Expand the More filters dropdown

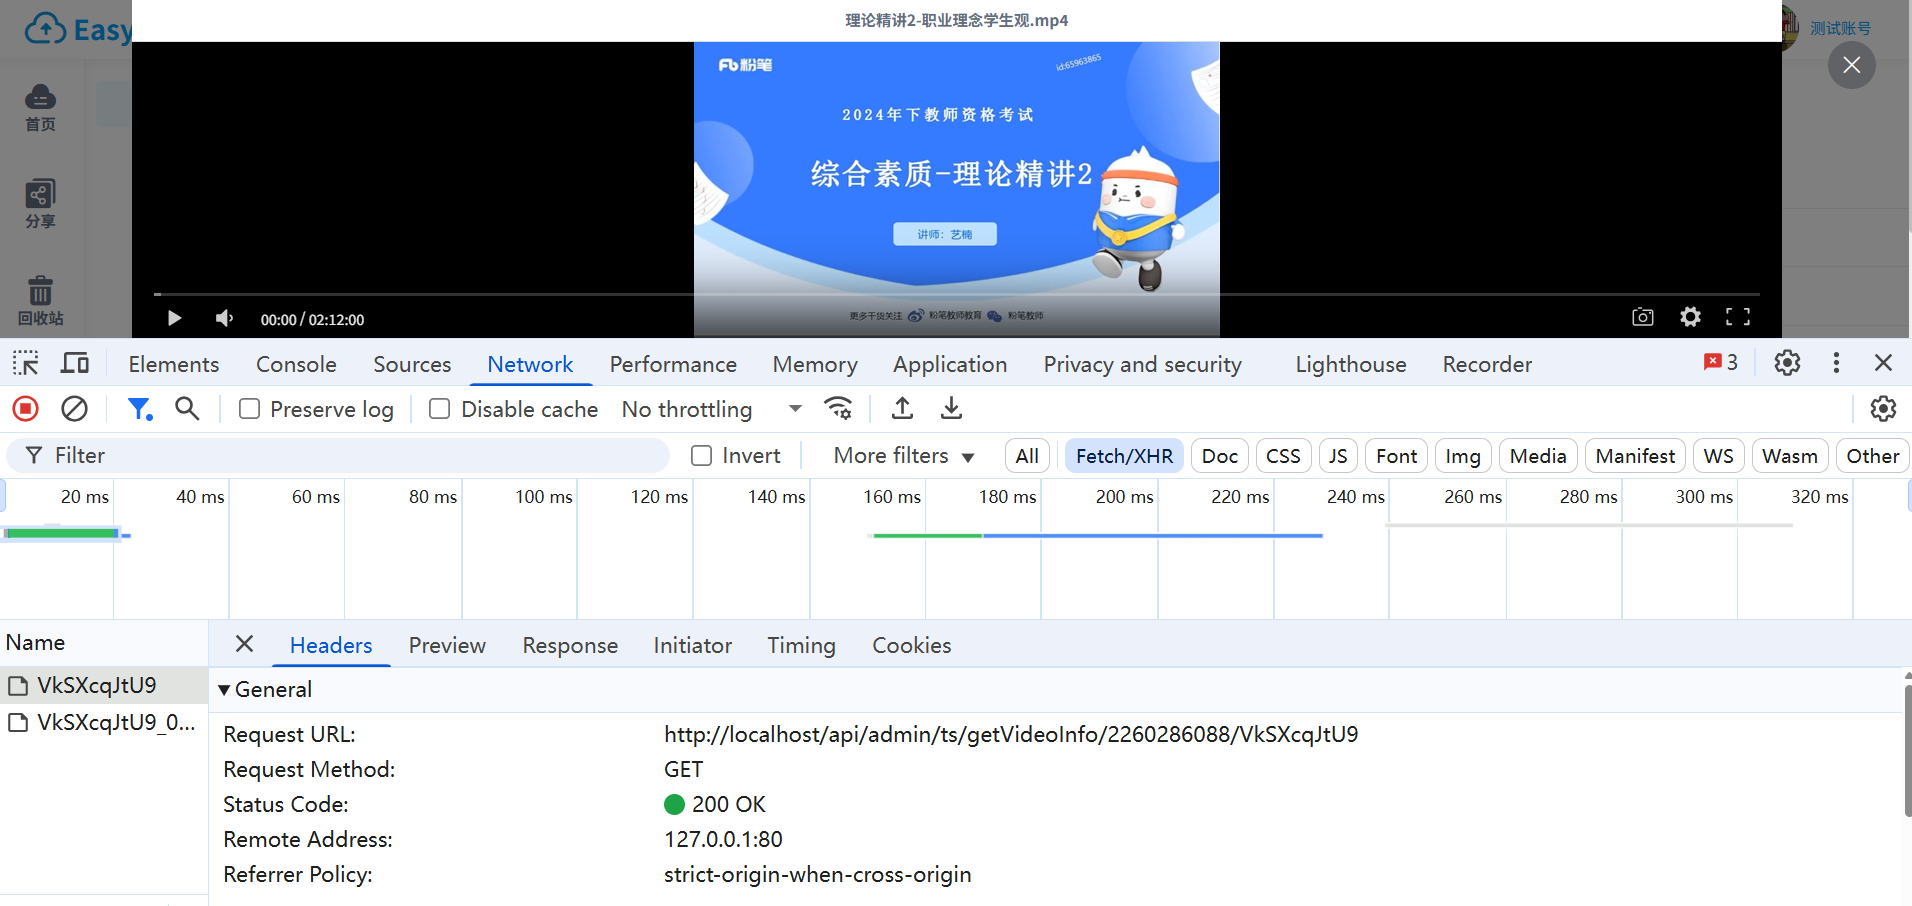(x=903, y=455)
